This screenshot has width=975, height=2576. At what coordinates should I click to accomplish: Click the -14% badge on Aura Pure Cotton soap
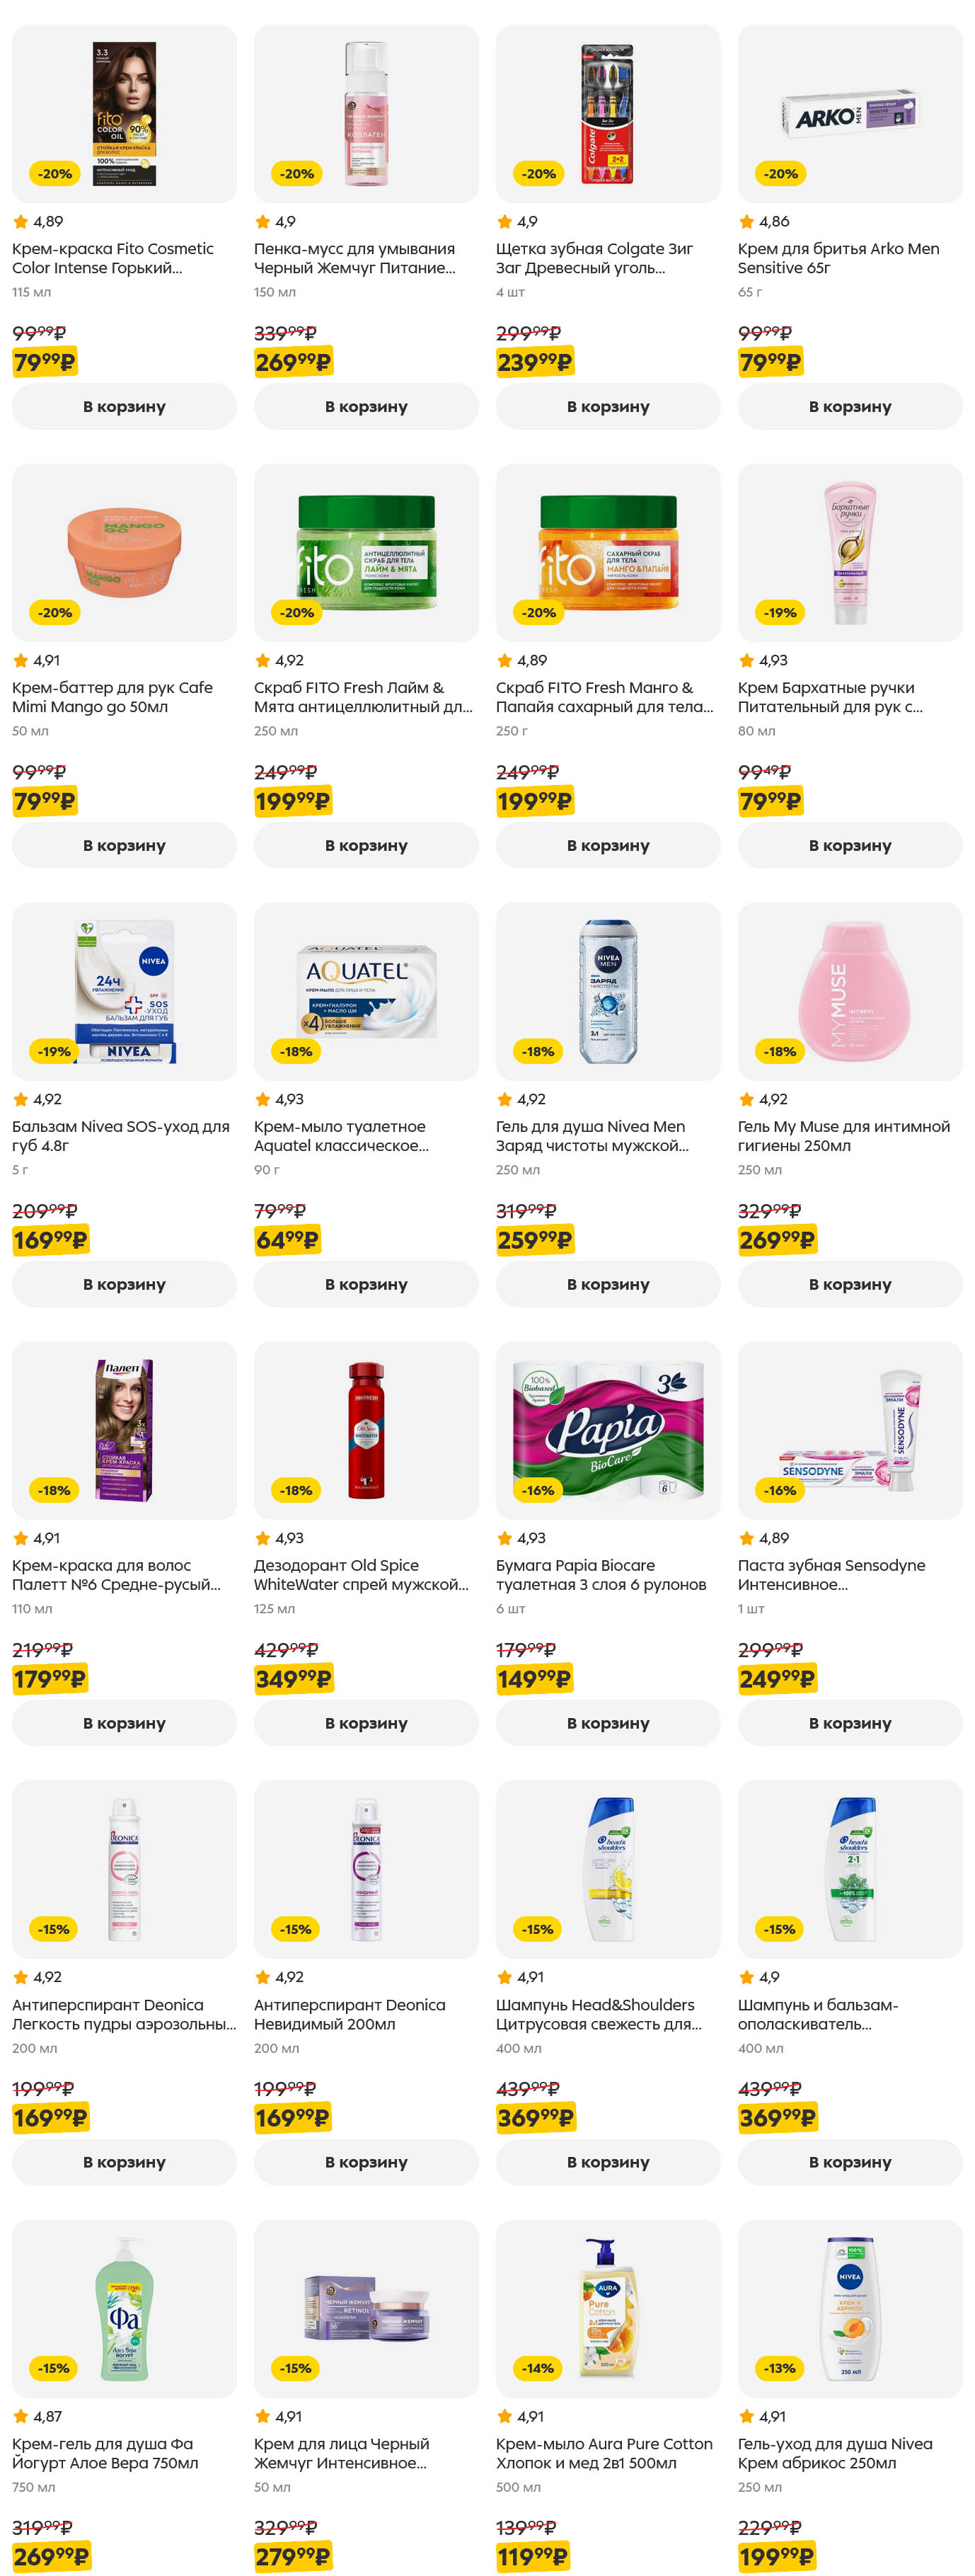538,2368
